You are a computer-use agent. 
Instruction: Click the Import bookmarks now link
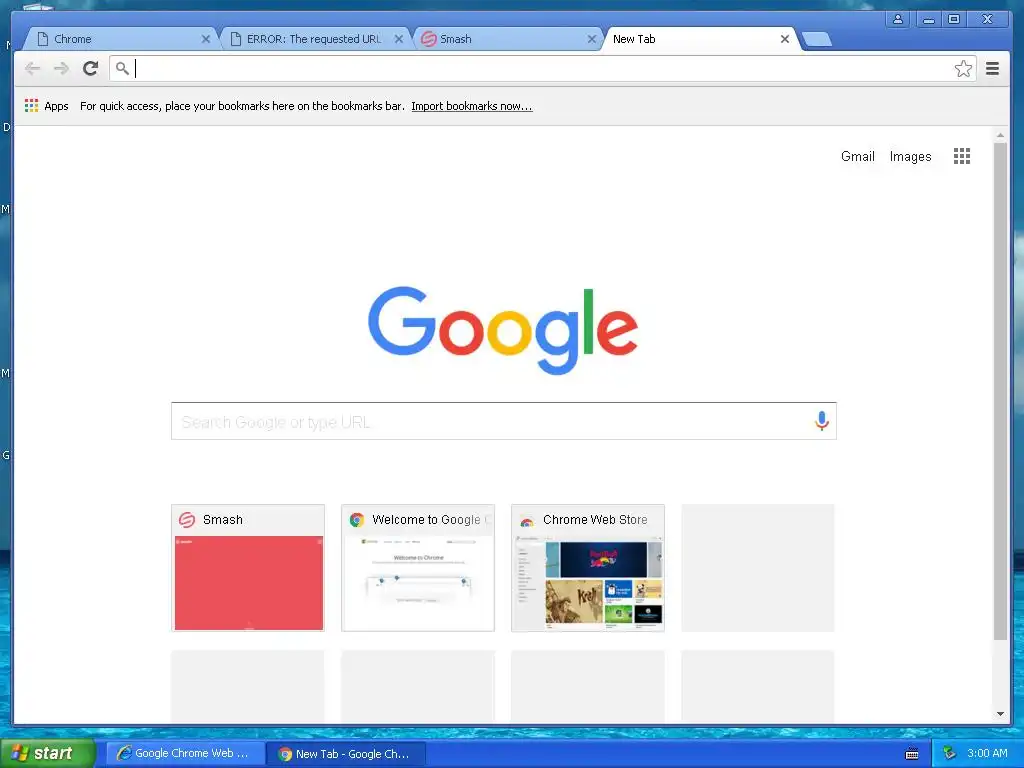click(472, 106)
